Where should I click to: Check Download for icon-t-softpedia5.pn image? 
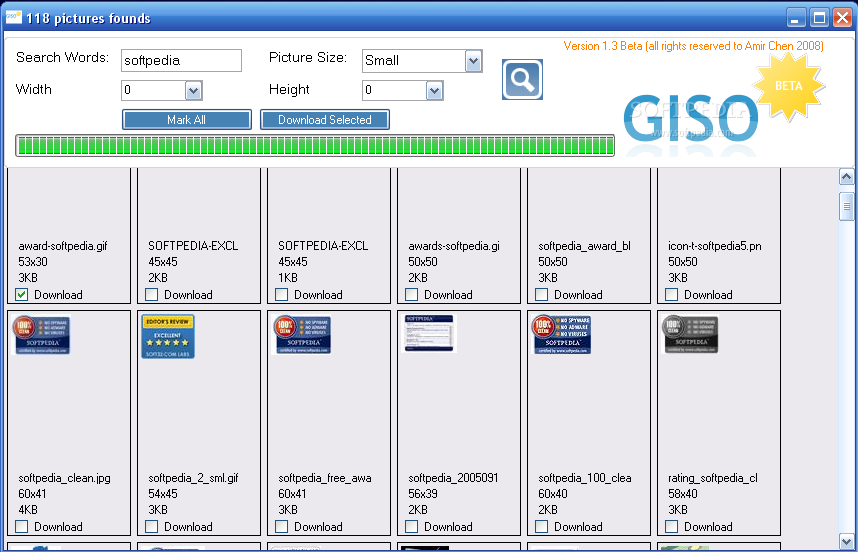tap(671, 295)
